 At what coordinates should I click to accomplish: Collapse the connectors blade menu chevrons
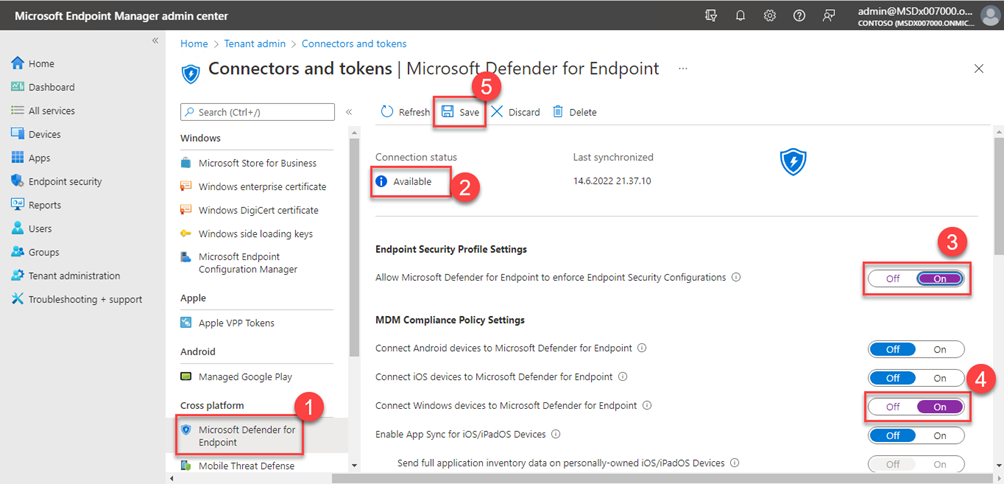[x=349, y=112]
